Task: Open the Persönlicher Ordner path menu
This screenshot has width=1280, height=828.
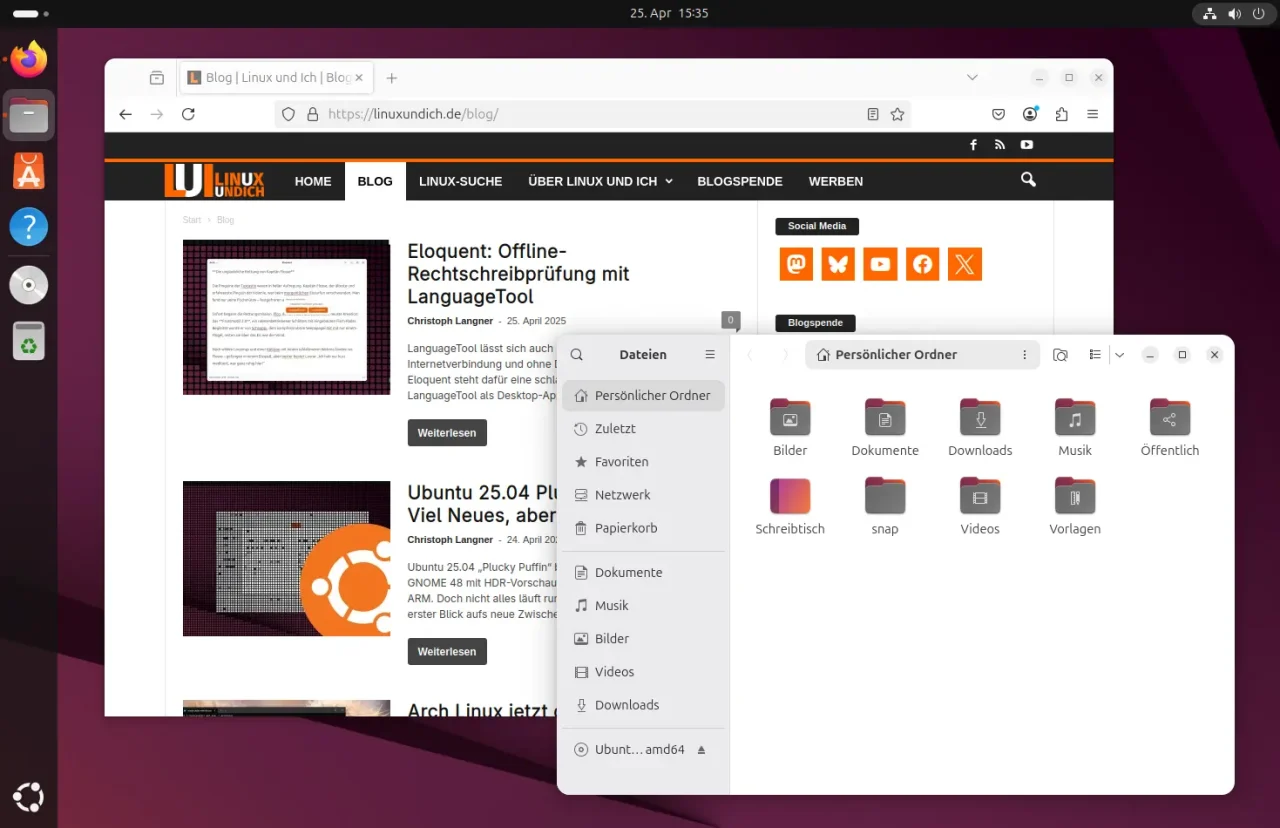Action: point(1024,355)
